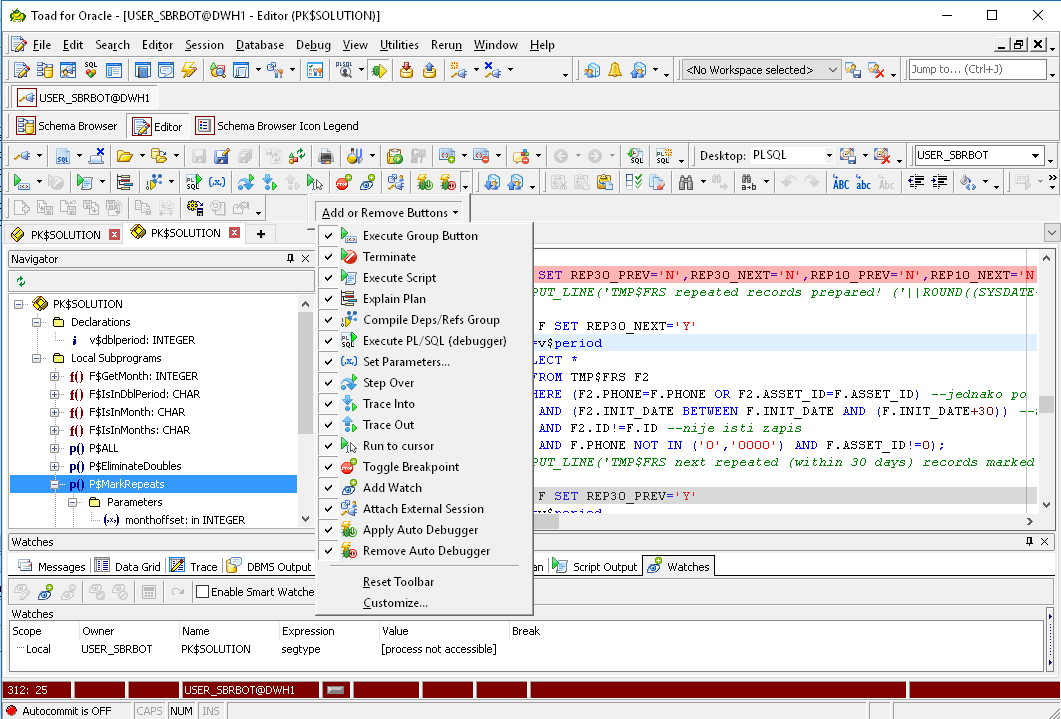Uncheck Terminate in the buttons list
Image resolution: width=1061 pixels, height=719 pixels.
328,257
